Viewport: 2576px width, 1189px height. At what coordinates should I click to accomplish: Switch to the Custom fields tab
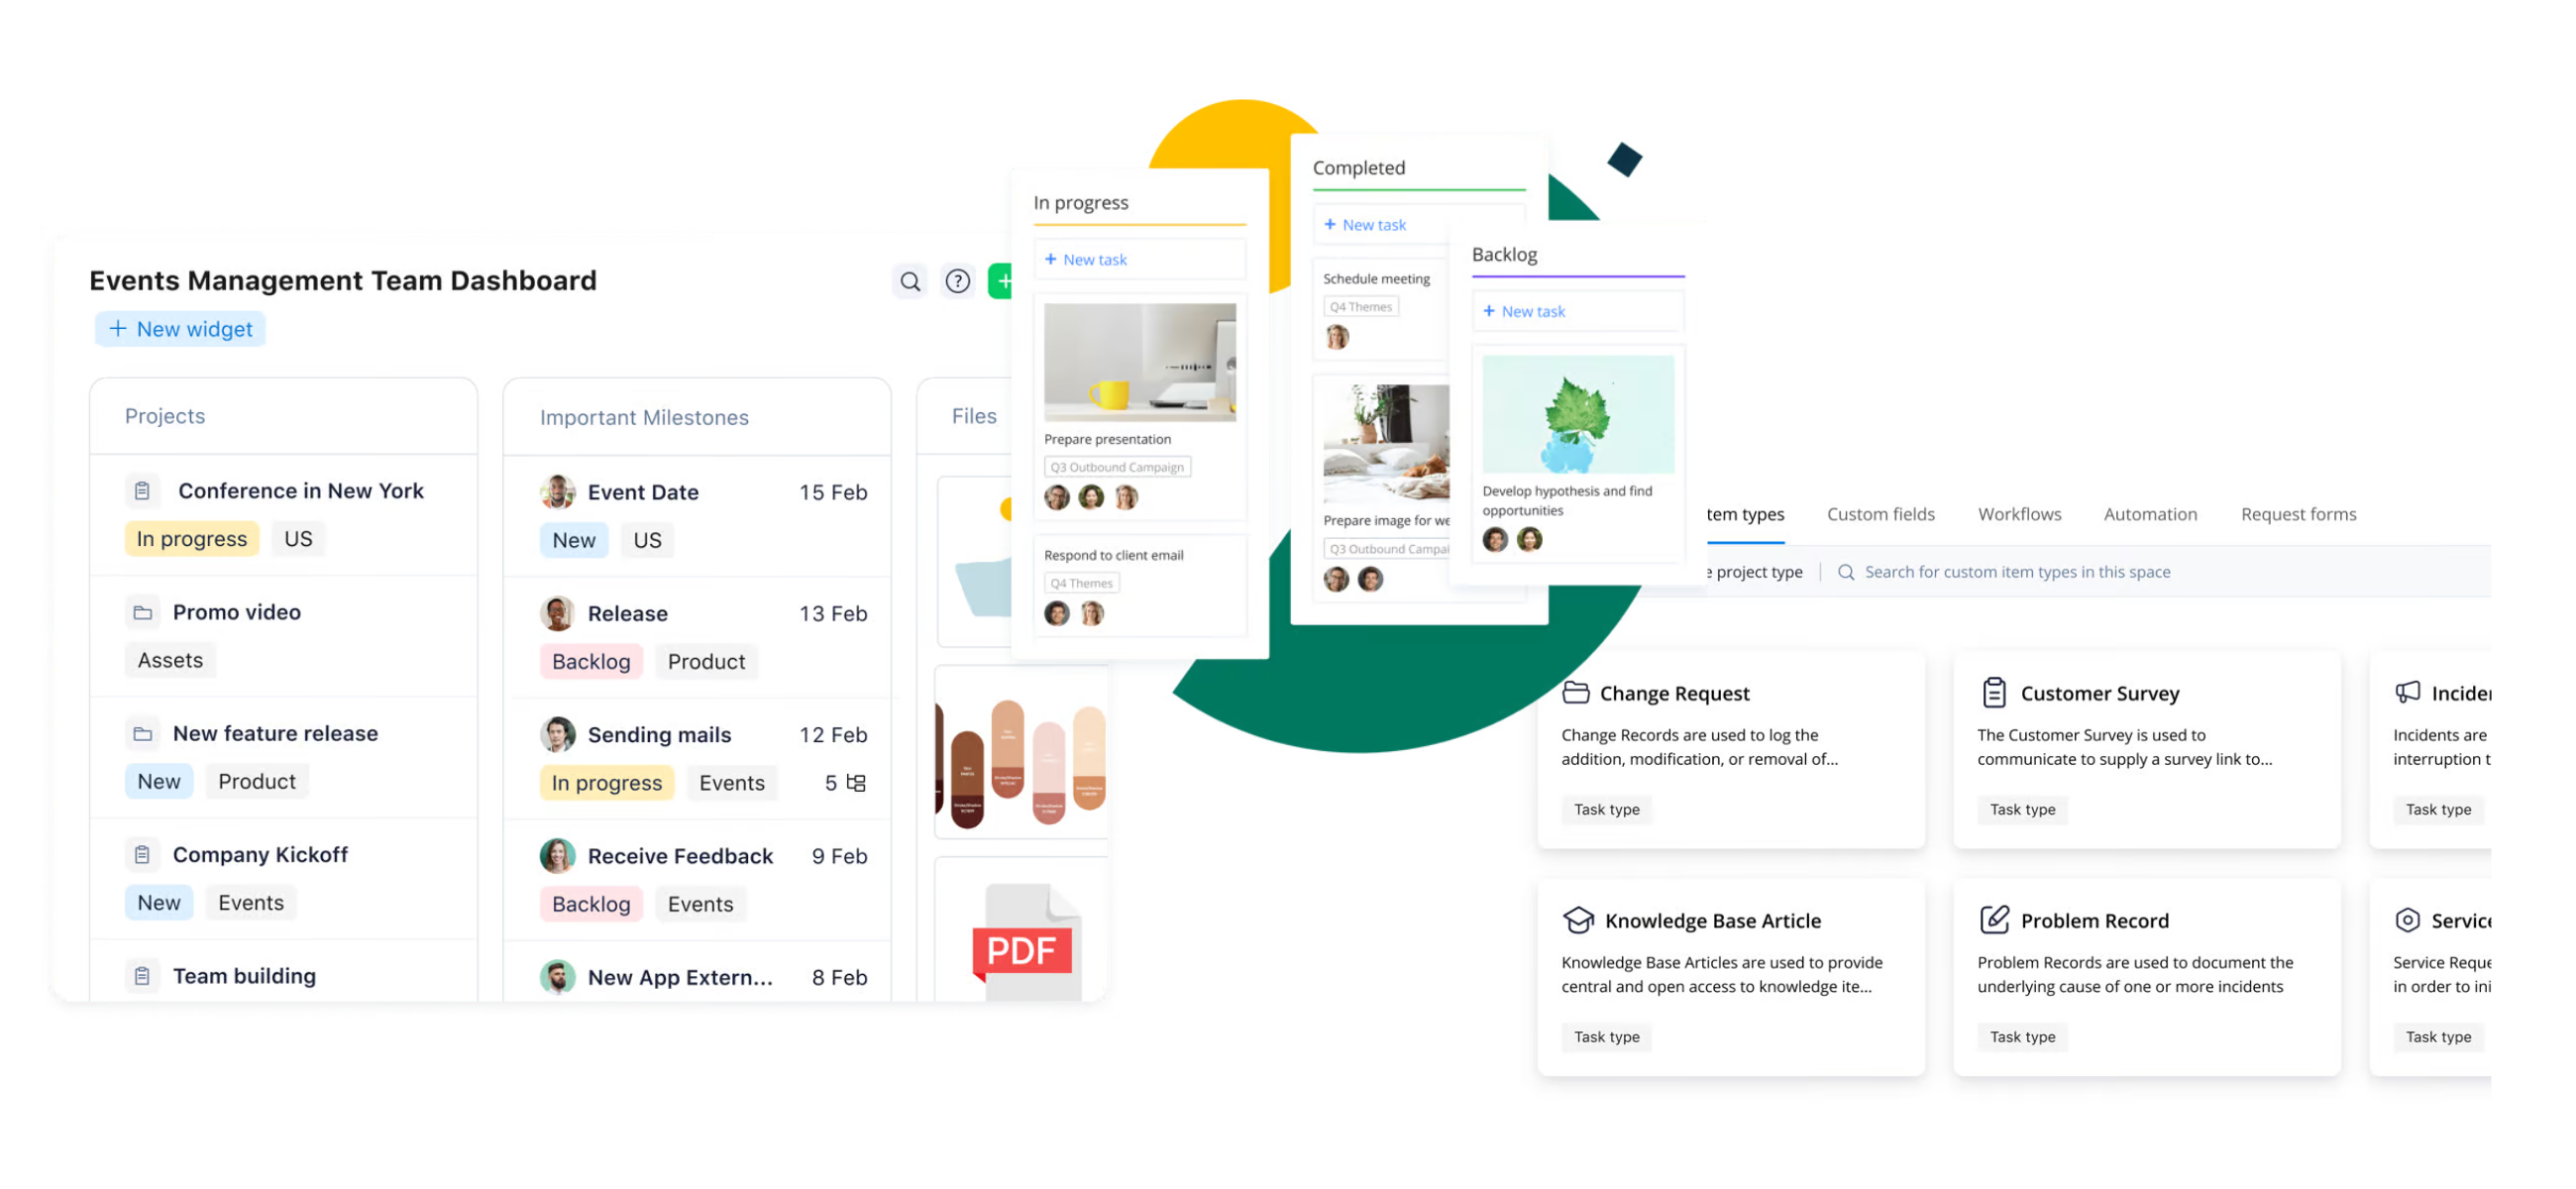click(x=1880, y=514)
